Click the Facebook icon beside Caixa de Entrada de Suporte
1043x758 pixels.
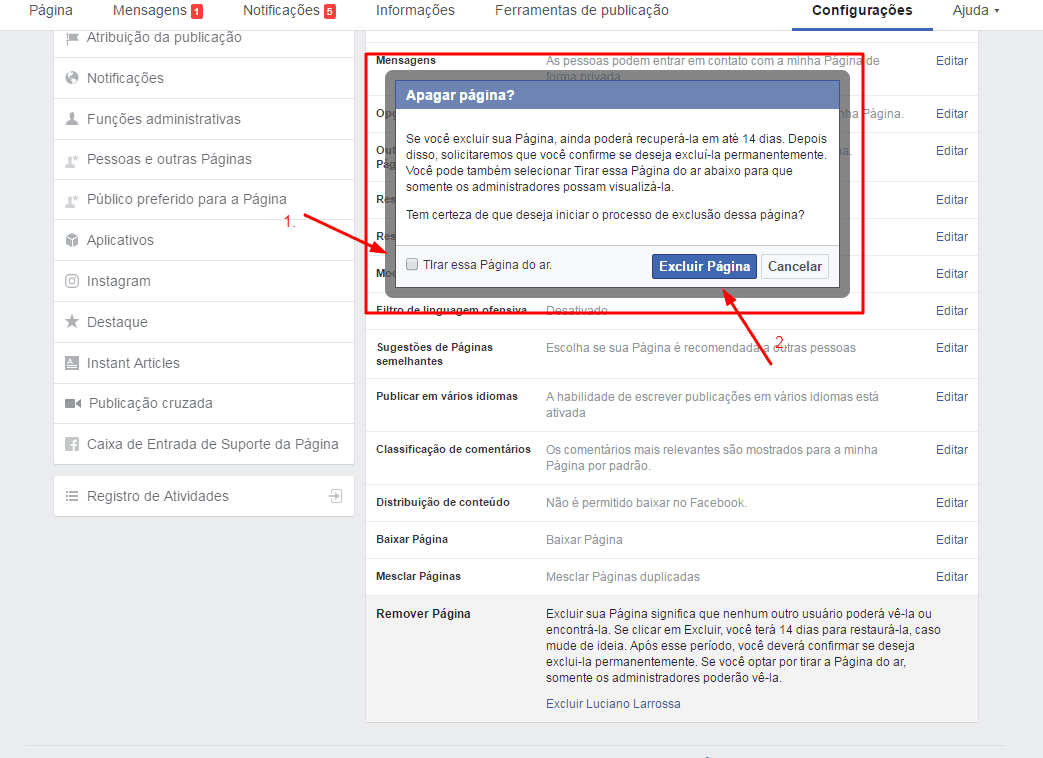coord(72,444)
